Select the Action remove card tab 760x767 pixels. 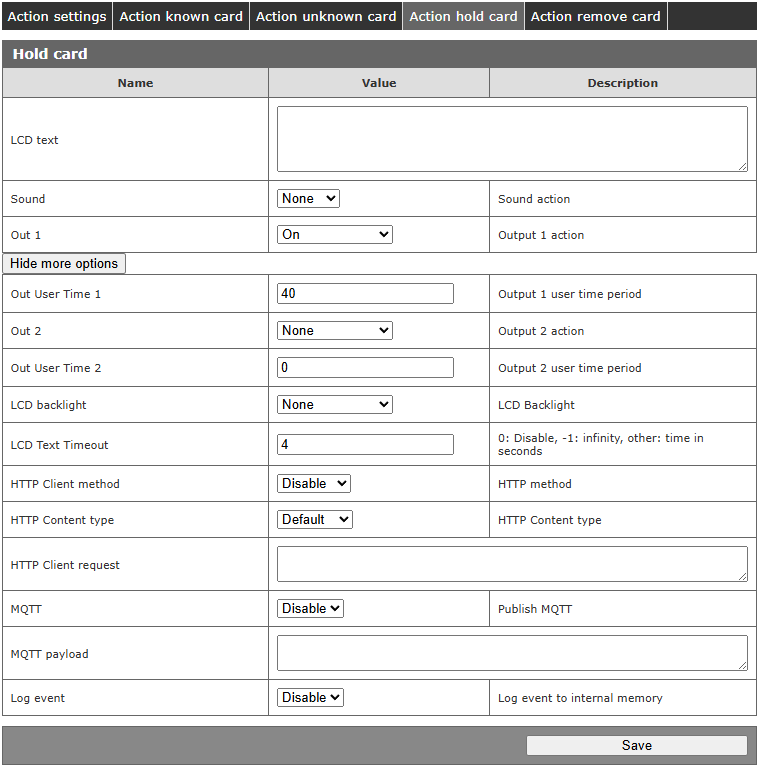(595, 16)
